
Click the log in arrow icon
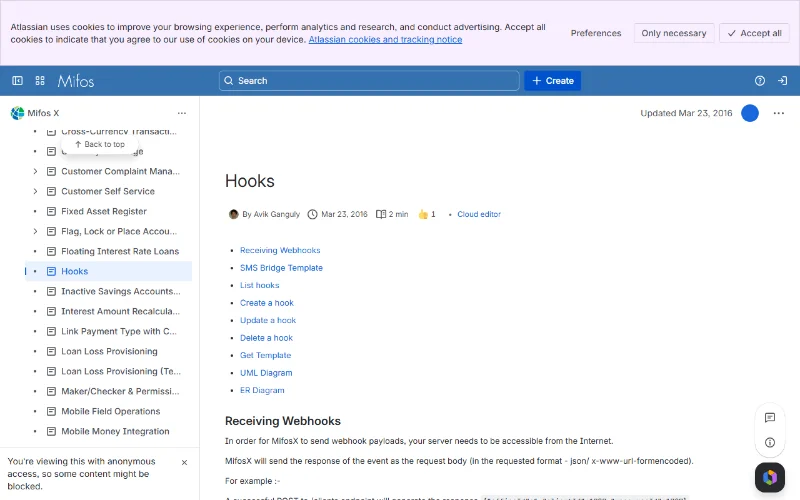point(782,81)
